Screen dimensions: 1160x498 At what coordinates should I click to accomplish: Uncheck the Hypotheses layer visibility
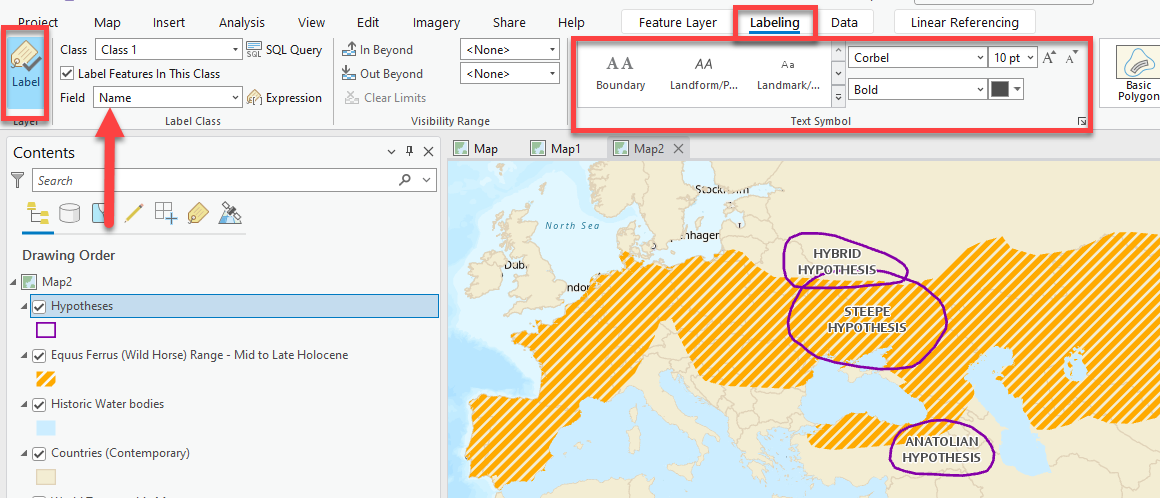40,306
